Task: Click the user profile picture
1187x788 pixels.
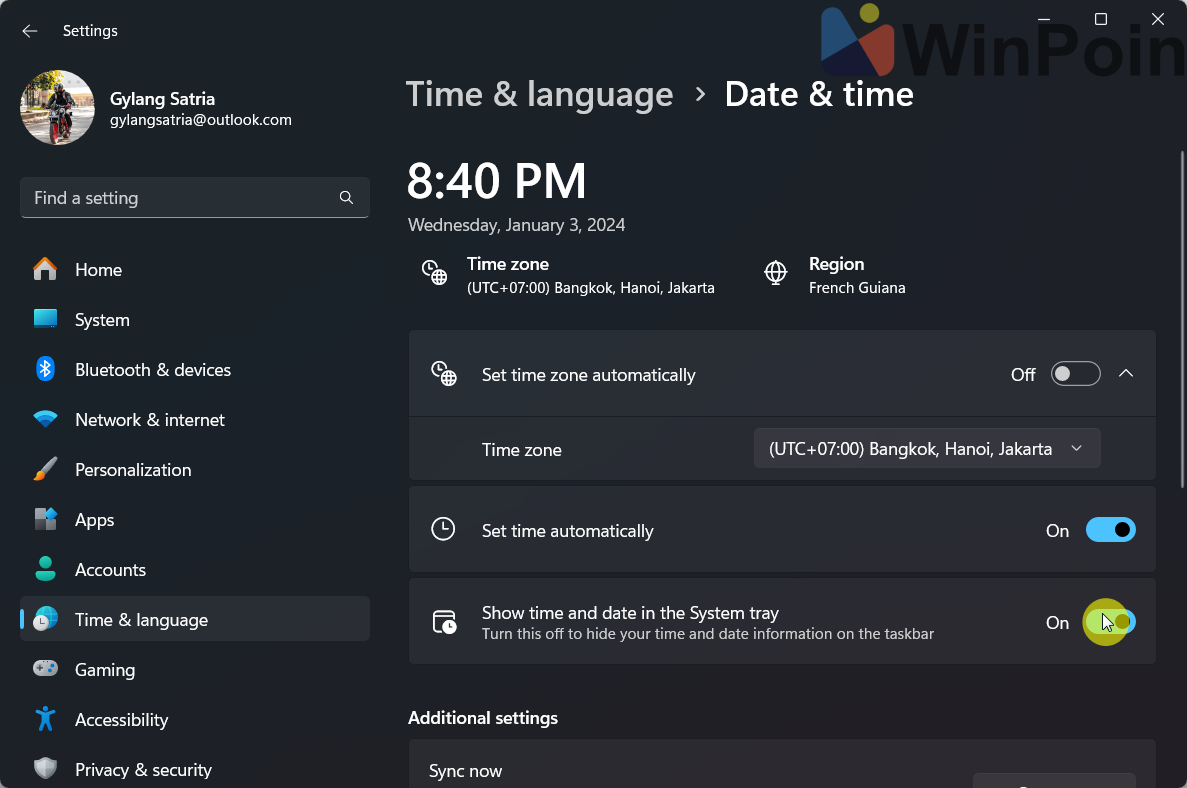Action: (57, 107)
